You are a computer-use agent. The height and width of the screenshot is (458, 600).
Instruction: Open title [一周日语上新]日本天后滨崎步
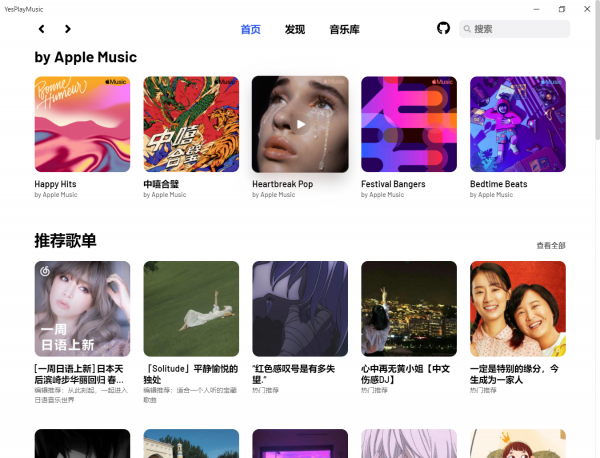click(x=79, y=374)
